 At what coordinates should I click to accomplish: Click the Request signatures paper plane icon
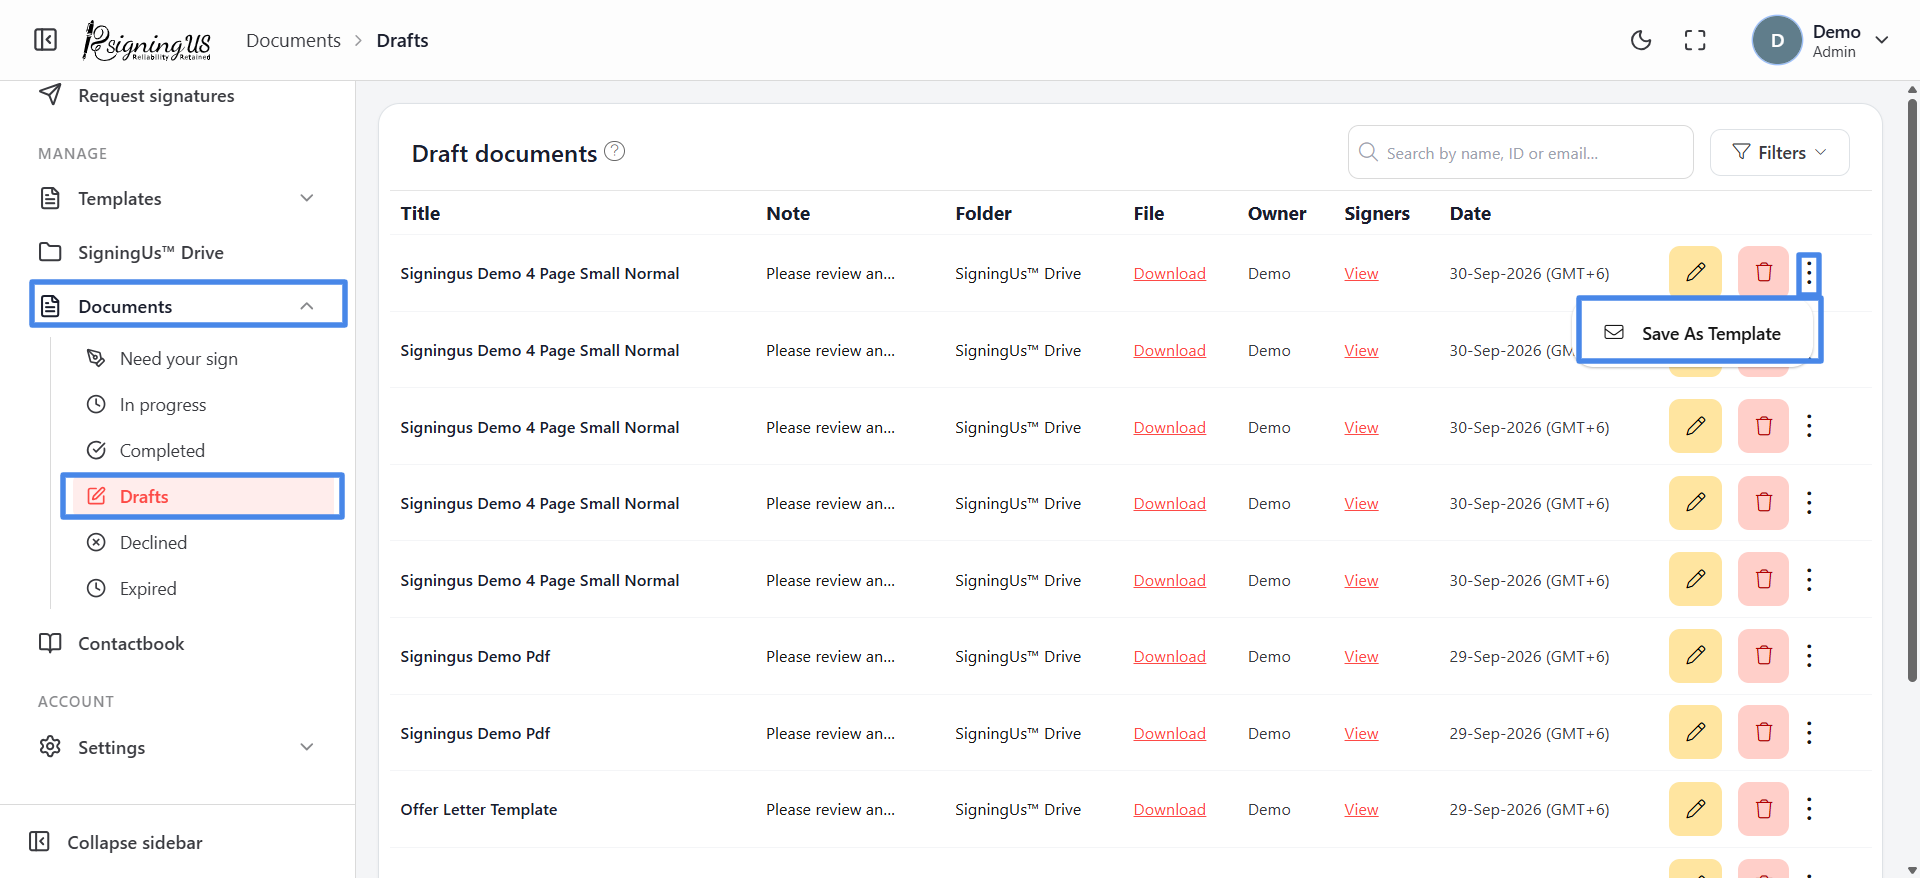click(50, 95)
